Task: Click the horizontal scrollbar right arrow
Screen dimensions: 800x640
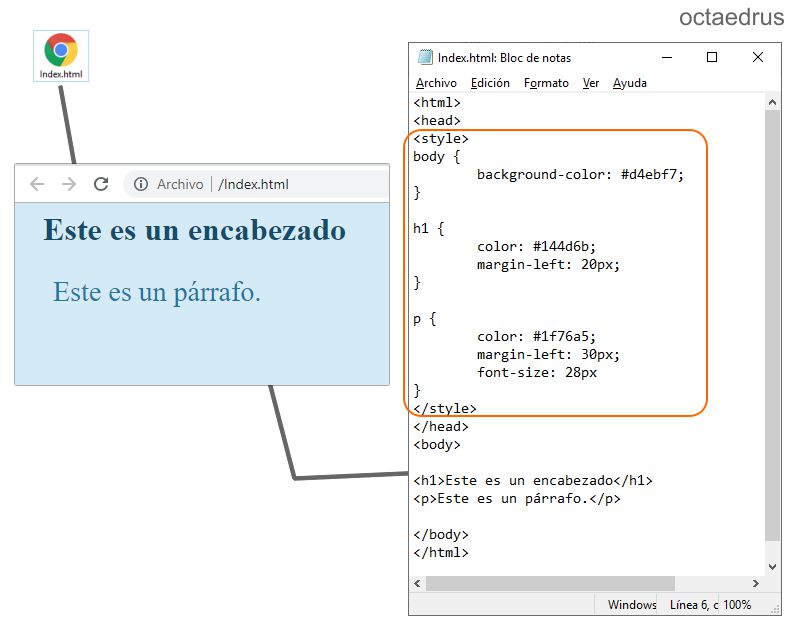Action: [757, 583]
